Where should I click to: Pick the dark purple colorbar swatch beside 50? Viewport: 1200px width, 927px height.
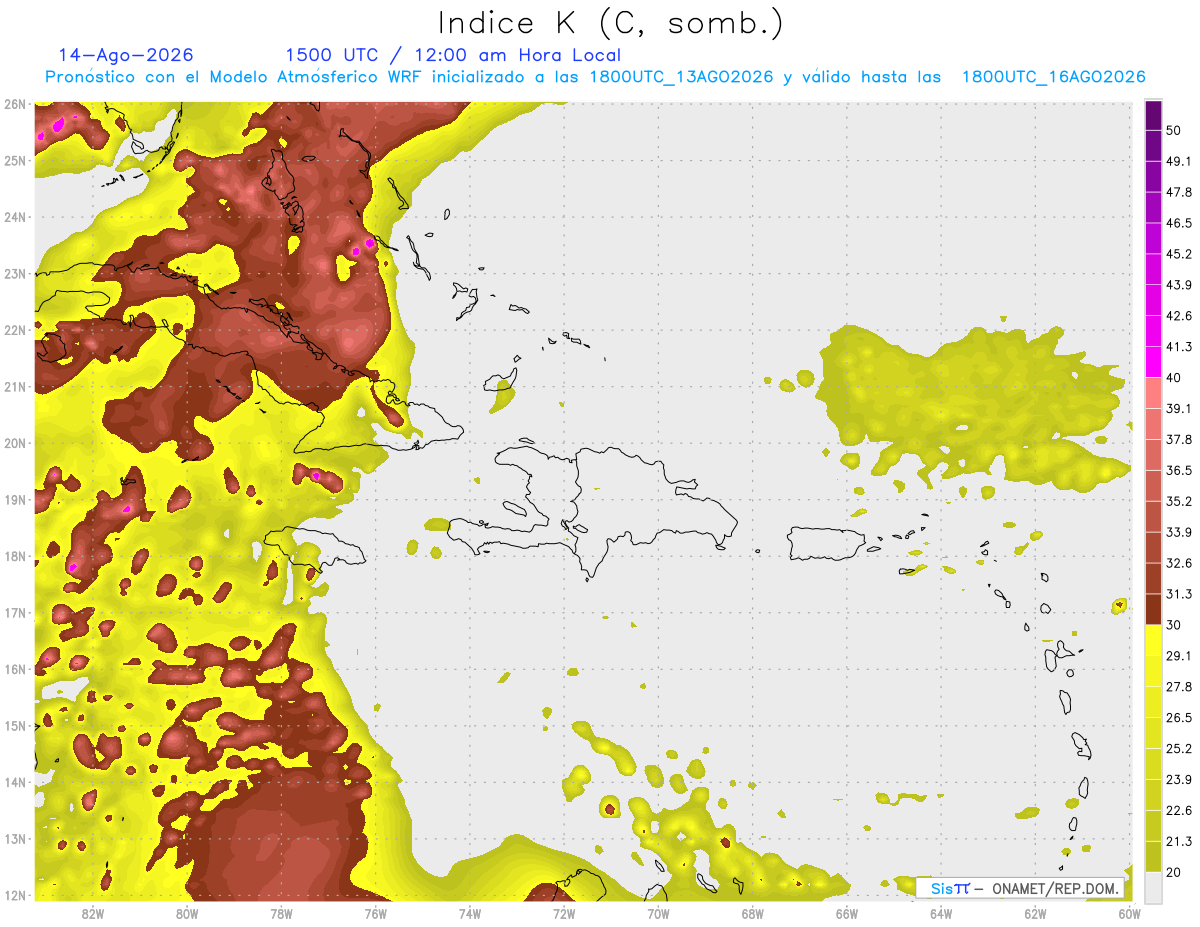coord(1153,115)
